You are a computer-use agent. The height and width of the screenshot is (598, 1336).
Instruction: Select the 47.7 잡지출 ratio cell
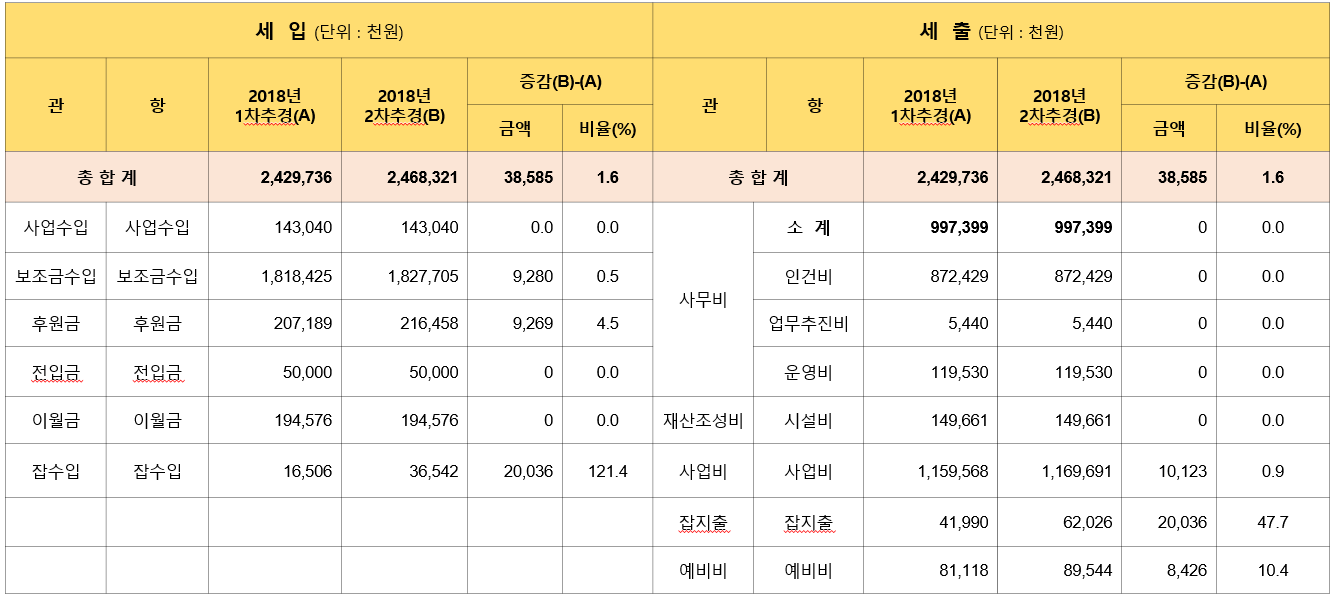pos(1272,522)
